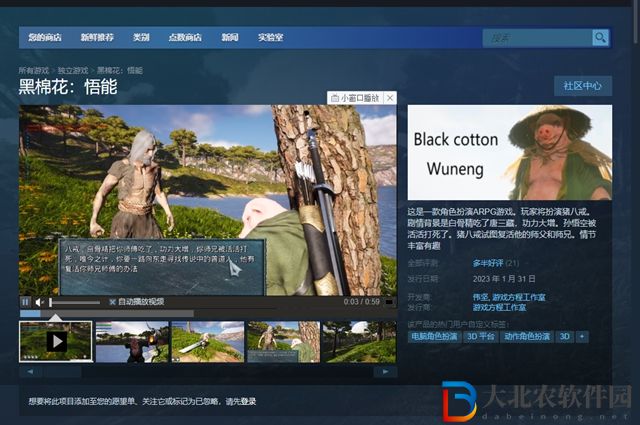Focus the 搜索 search input field
Viewport: 640px width, 425px height.
(537, 38)
